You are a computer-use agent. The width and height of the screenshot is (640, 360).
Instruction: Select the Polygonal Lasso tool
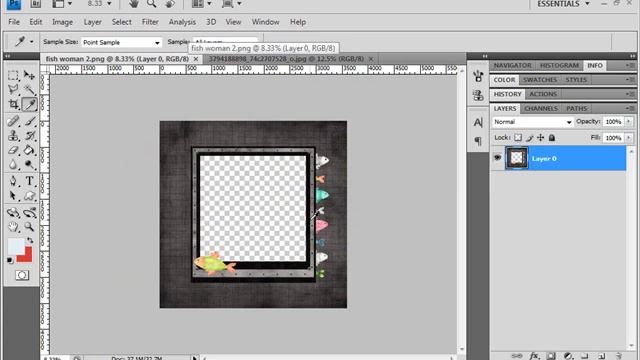pyautogui.click(x=13, y=89)
